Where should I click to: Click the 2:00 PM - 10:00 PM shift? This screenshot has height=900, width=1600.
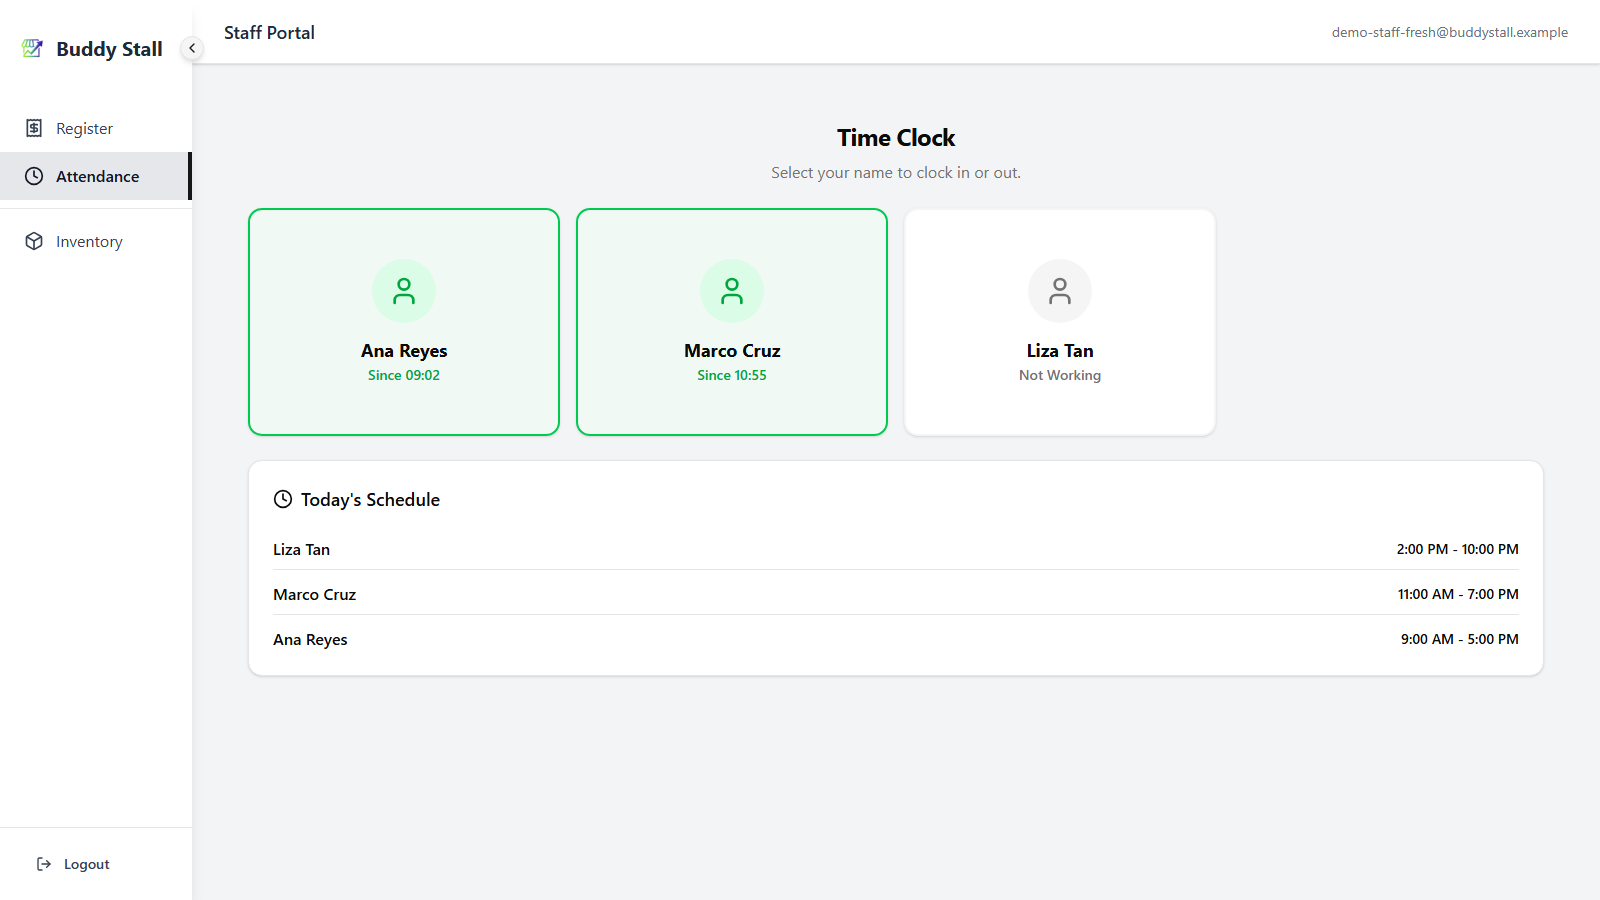(x=1457, y=549)
